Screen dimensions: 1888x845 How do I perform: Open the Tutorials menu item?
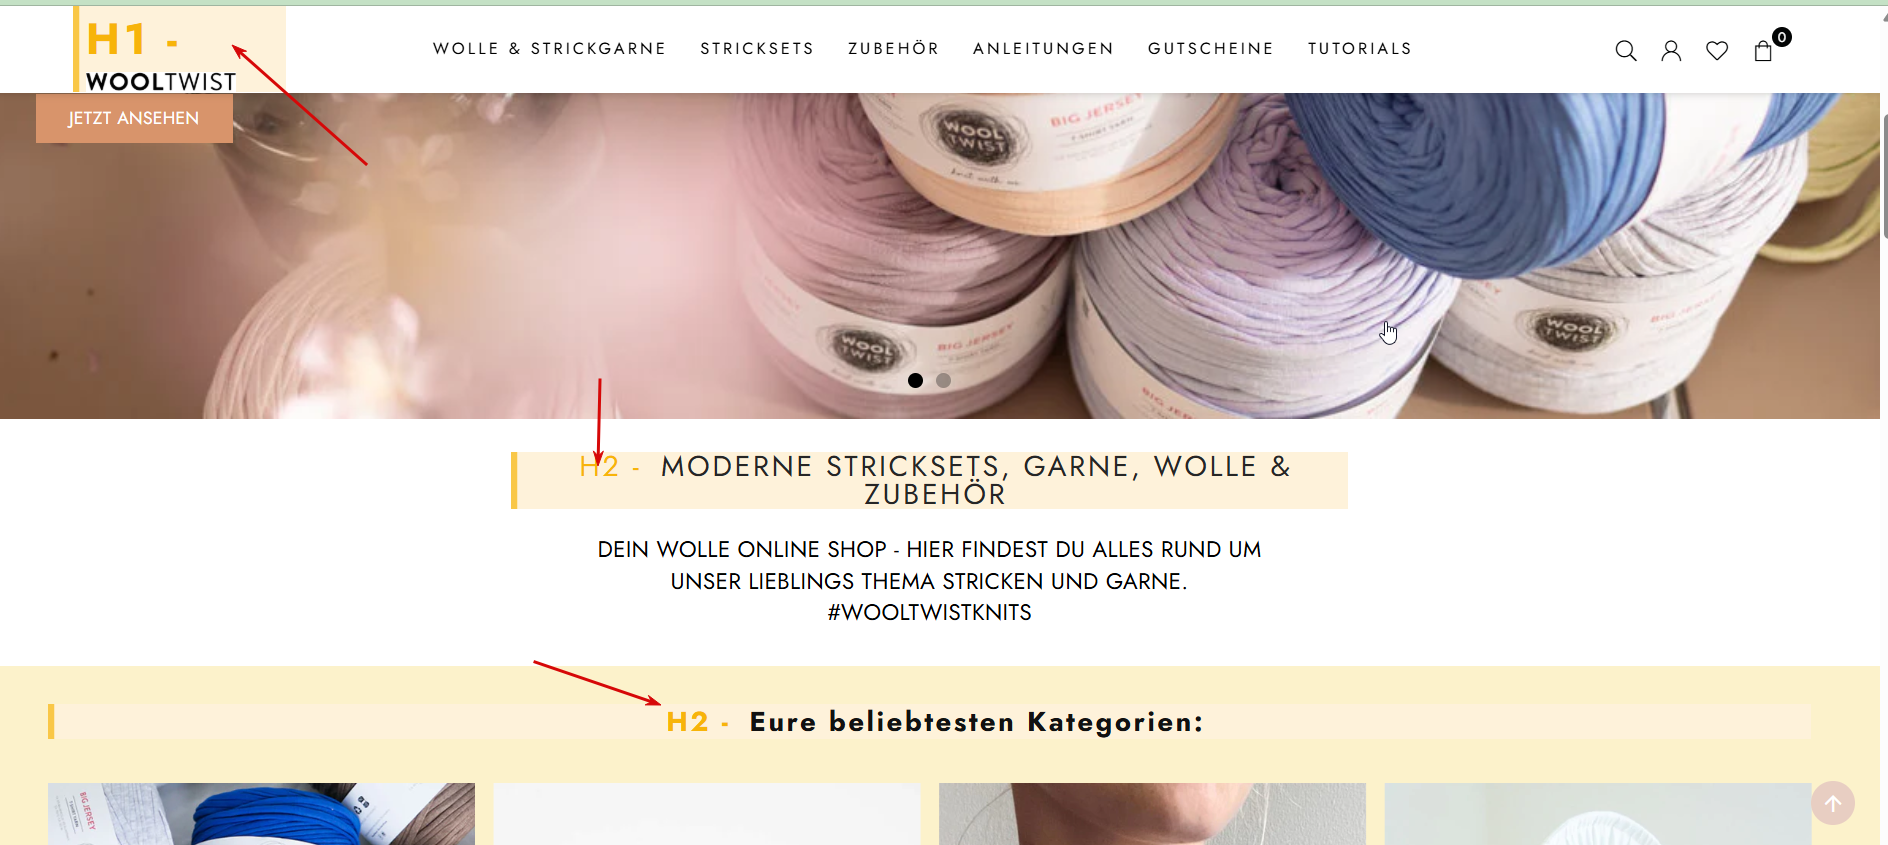point(1360,49)
